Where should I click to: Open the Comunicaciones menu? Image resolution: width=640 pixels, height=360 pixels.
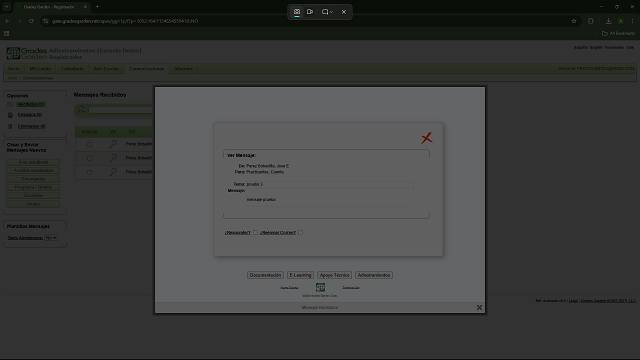click(147, 69)
